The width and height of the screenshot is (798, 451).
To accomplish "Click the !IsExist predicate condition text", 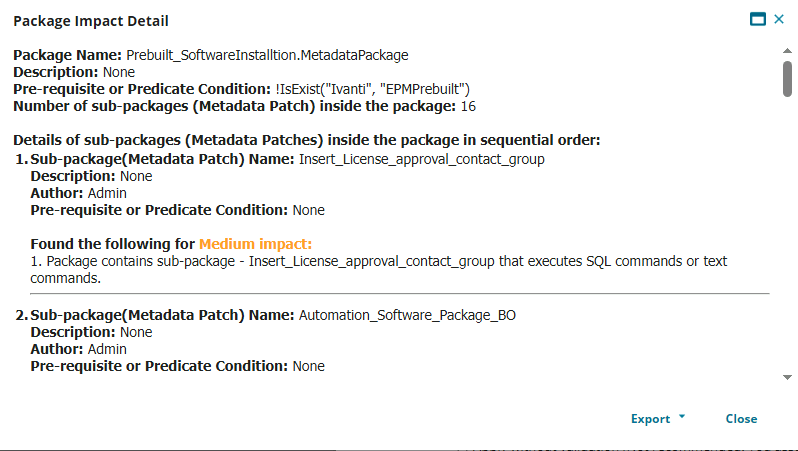I will pyautogui.click(x=373, y=89).
